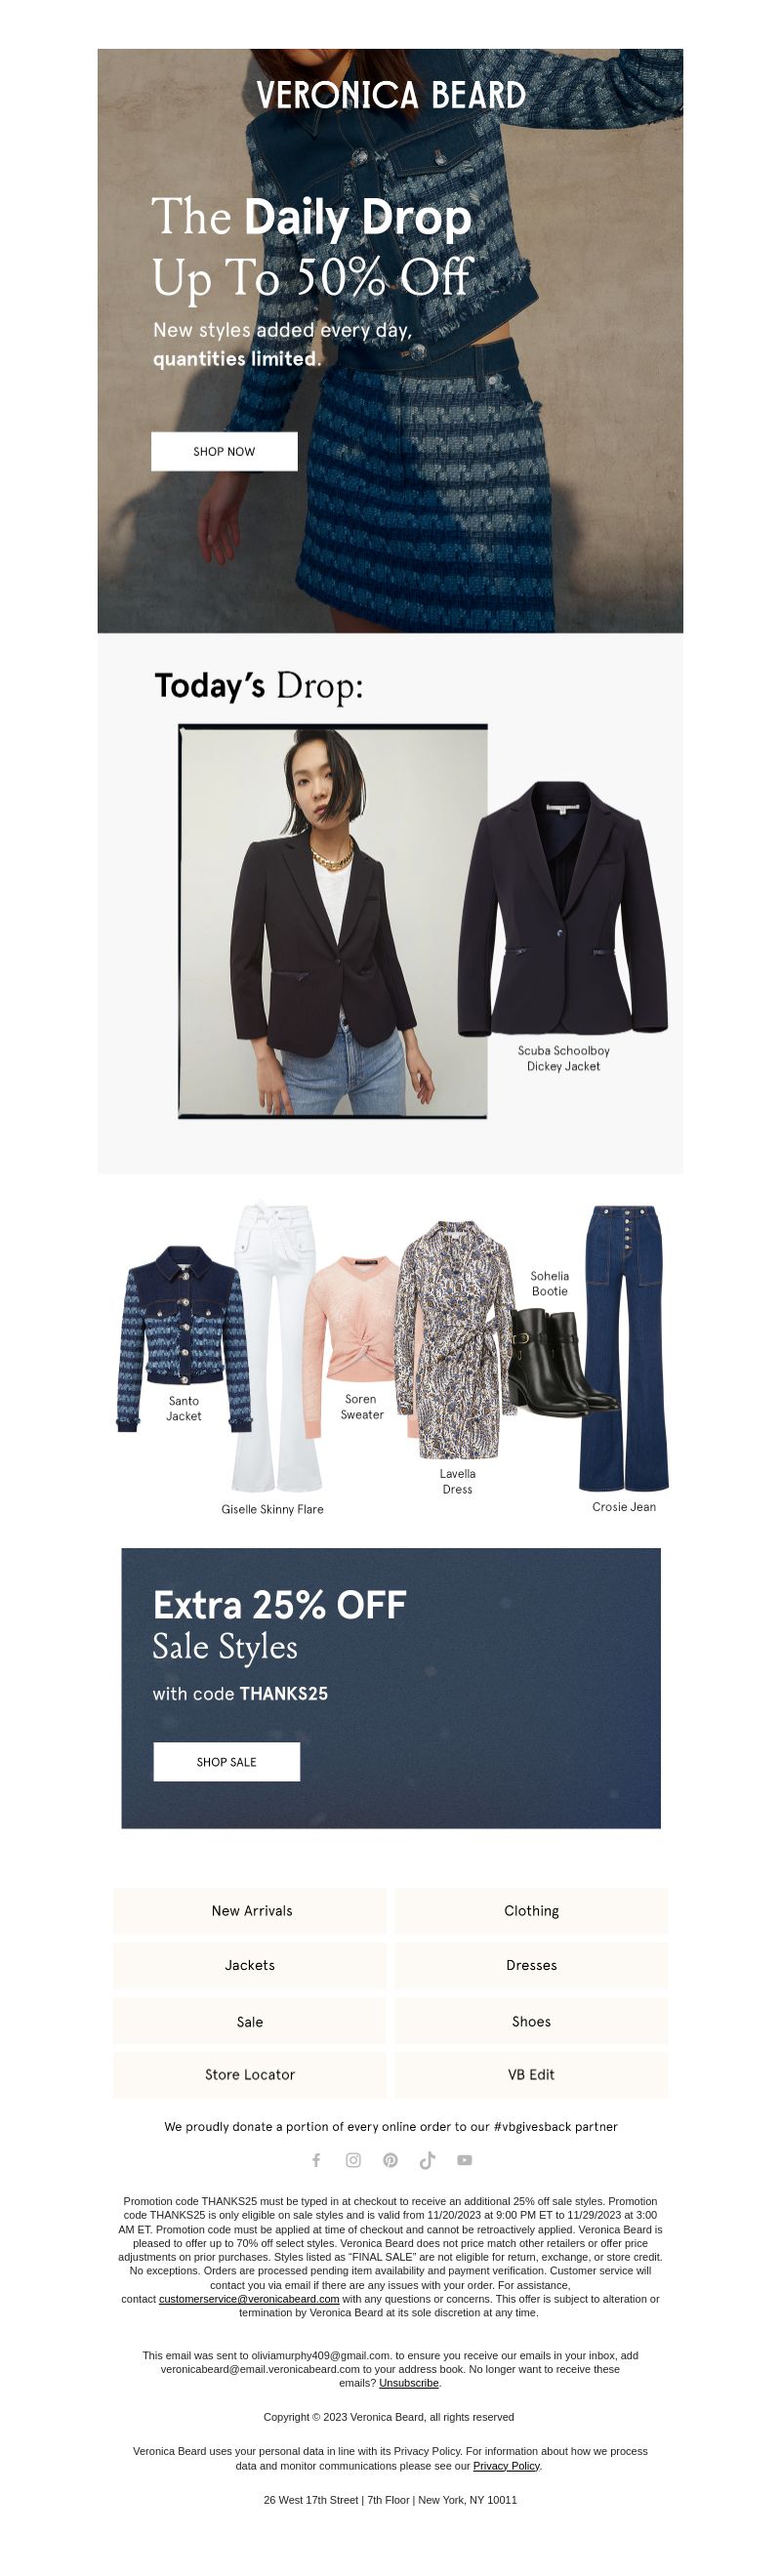The height and width of the screenshot is (2576, 781).
Task: View the Scuba Schoolboy Dickey Jacket image
Action: (562, 908)
